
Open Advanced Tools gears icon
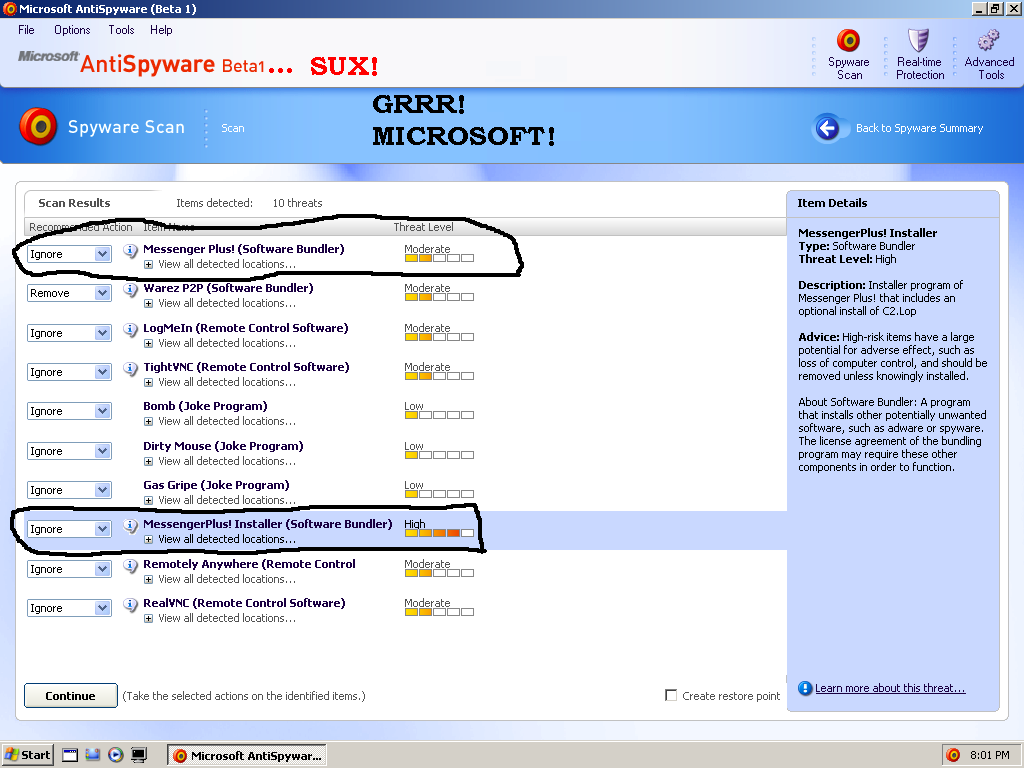click(x=989, y=42)
